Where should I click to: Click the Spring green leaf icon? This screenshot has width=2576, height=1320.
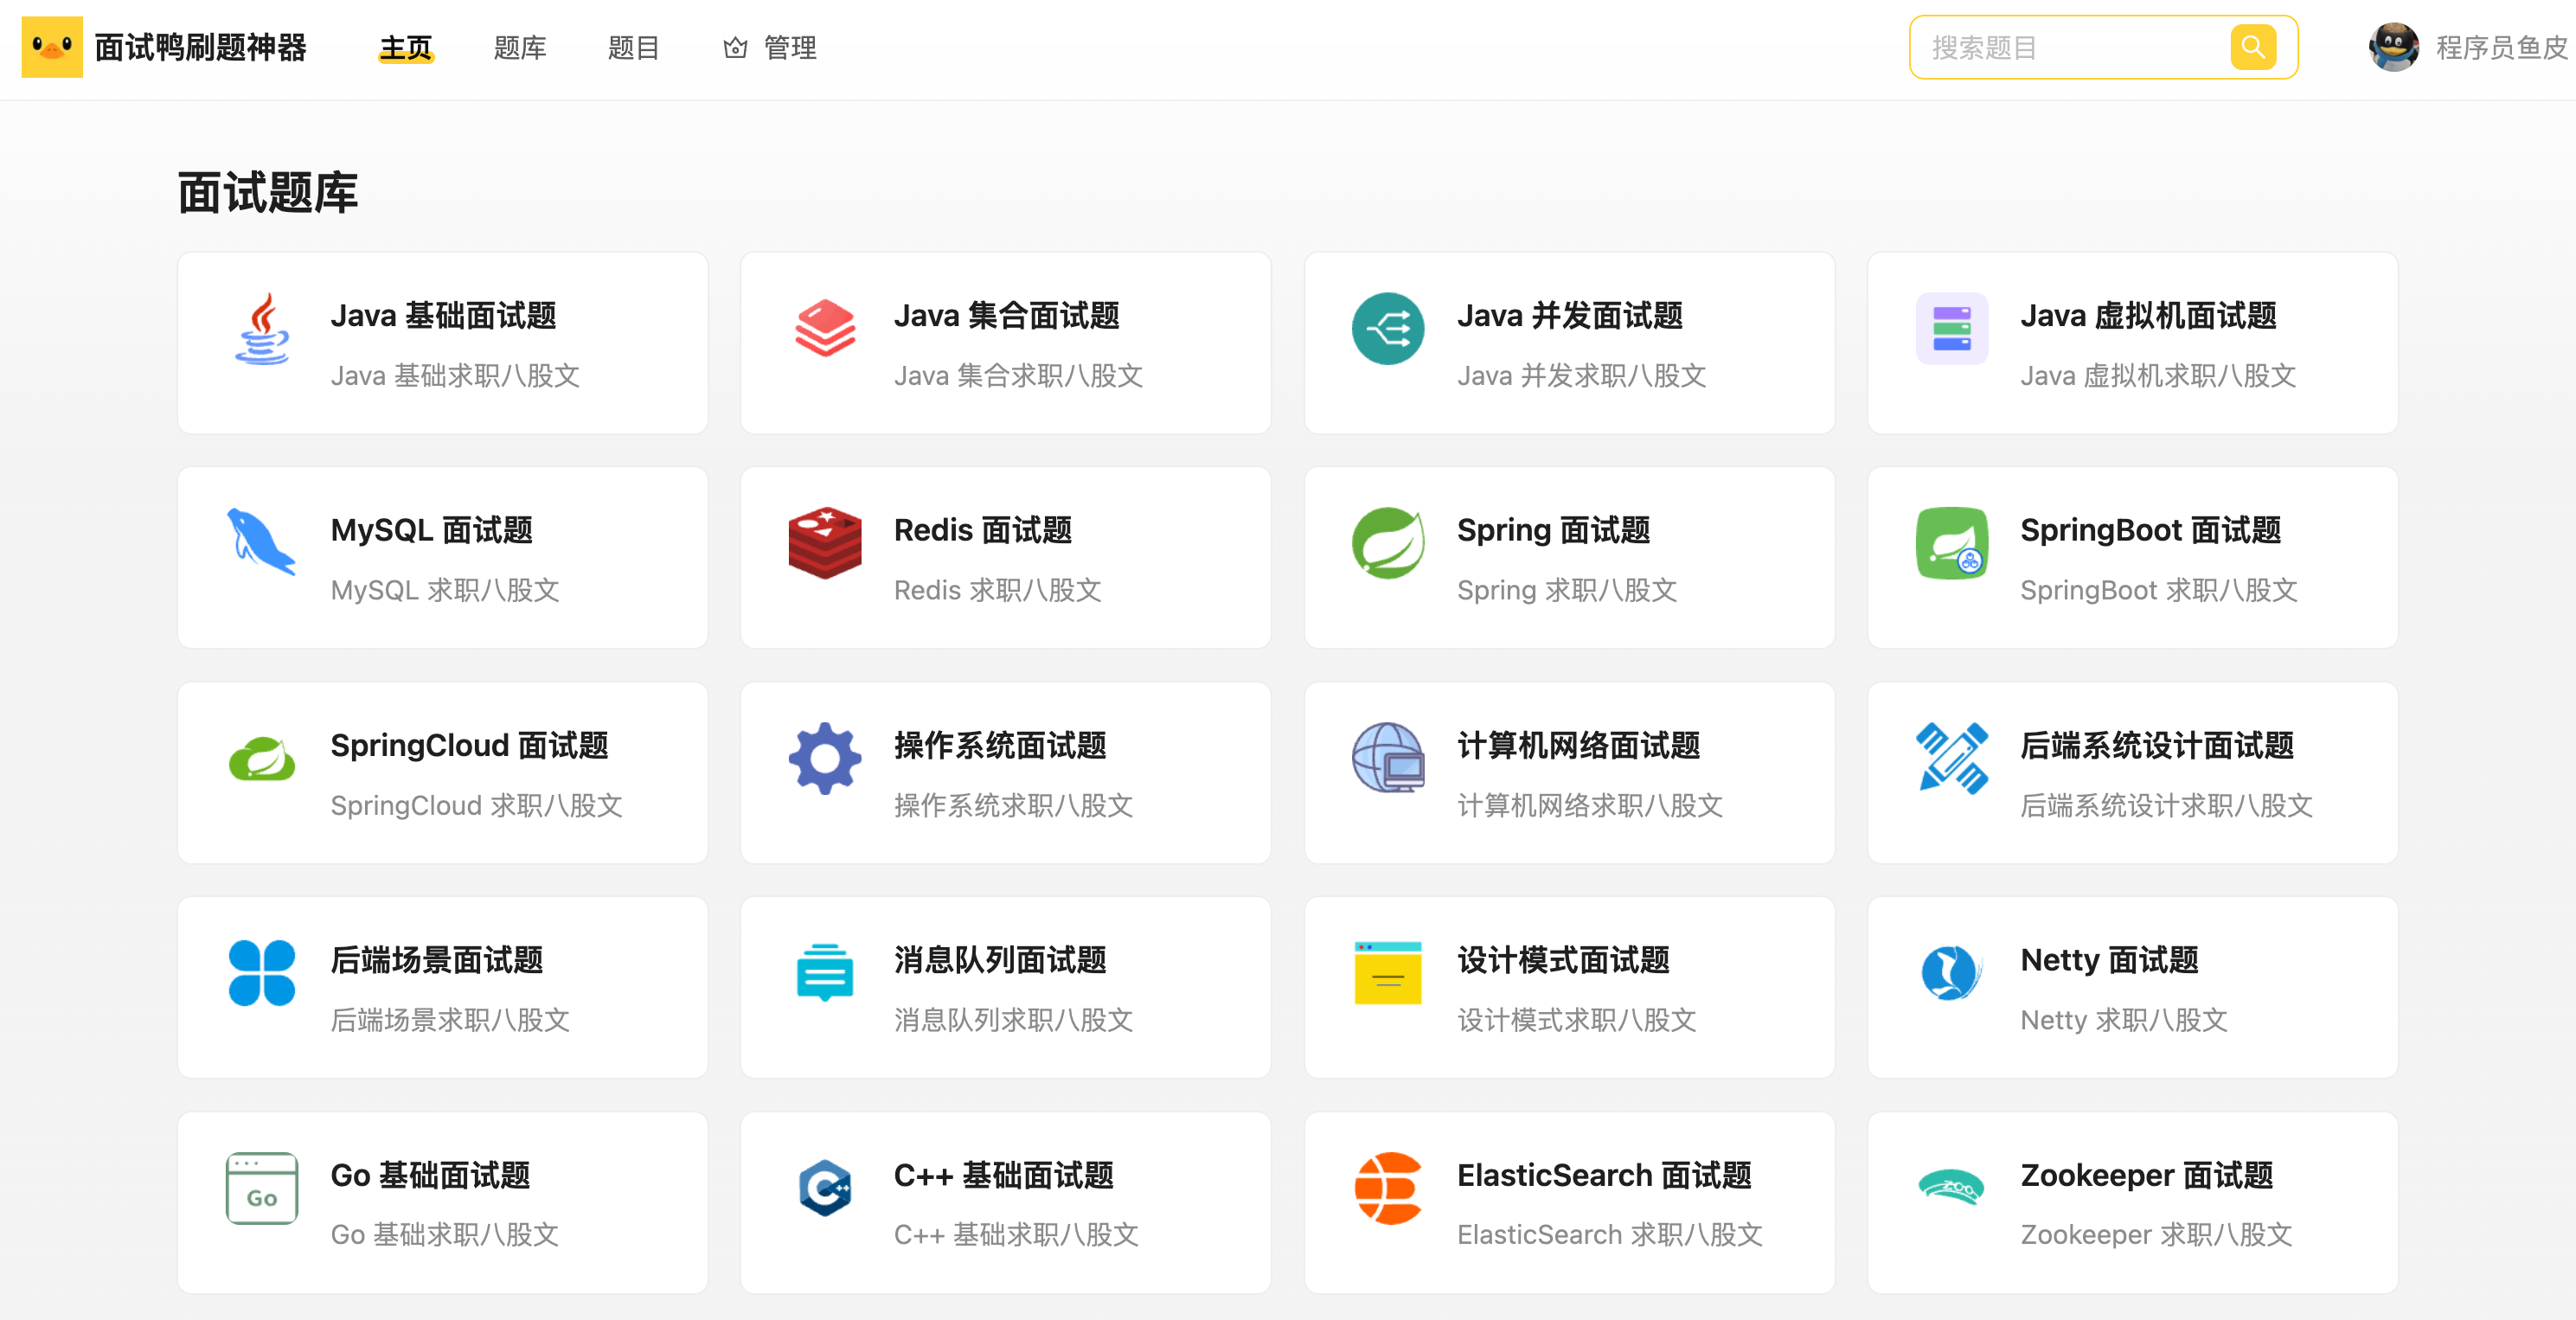click(x=1388, y=543)
